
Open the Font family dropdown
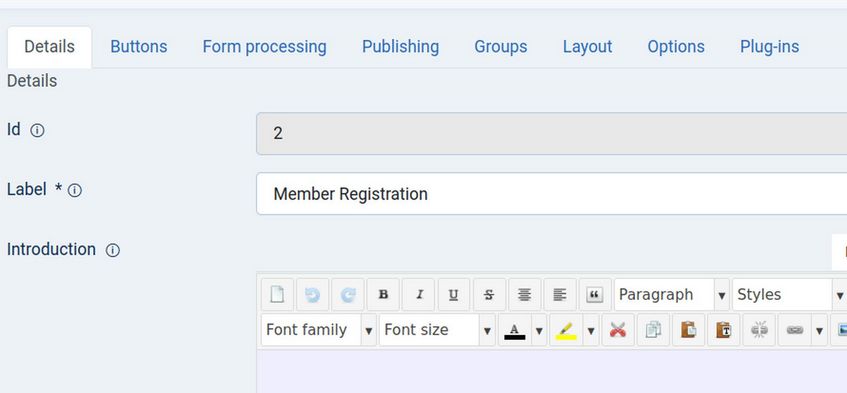(x=318, y=330)
